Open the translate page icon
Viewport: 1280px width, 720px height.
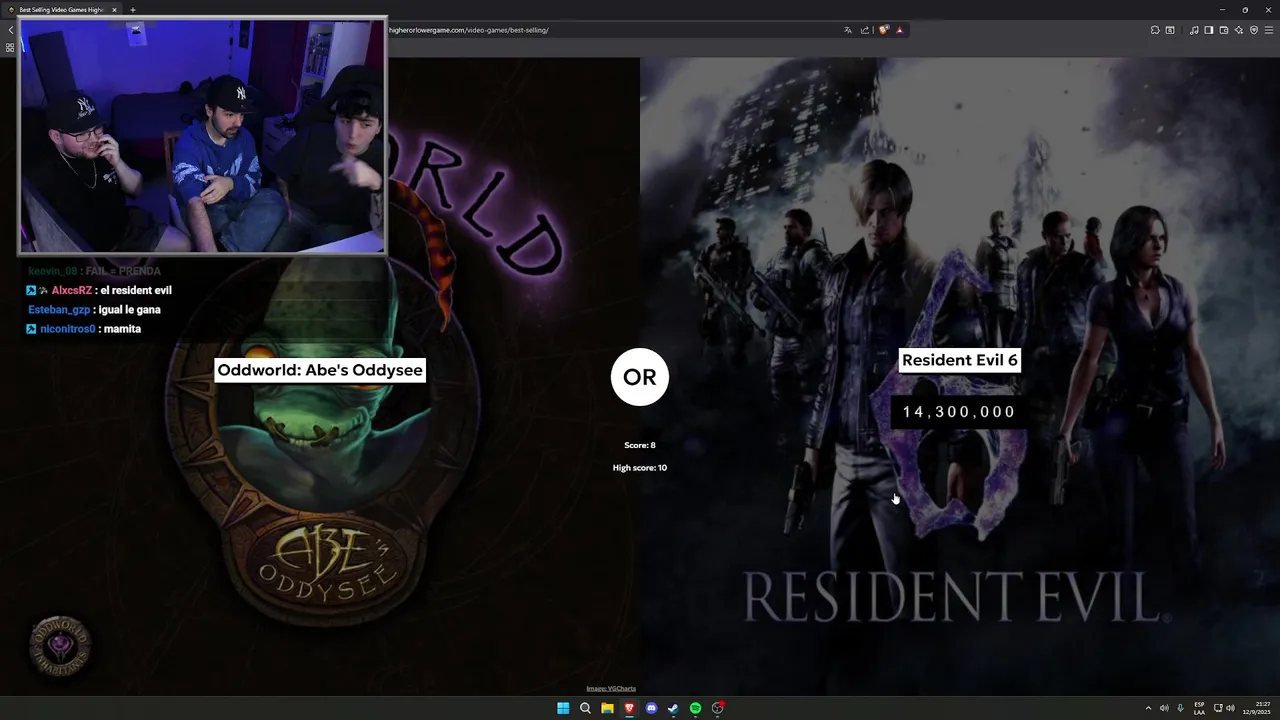(848, 30)
